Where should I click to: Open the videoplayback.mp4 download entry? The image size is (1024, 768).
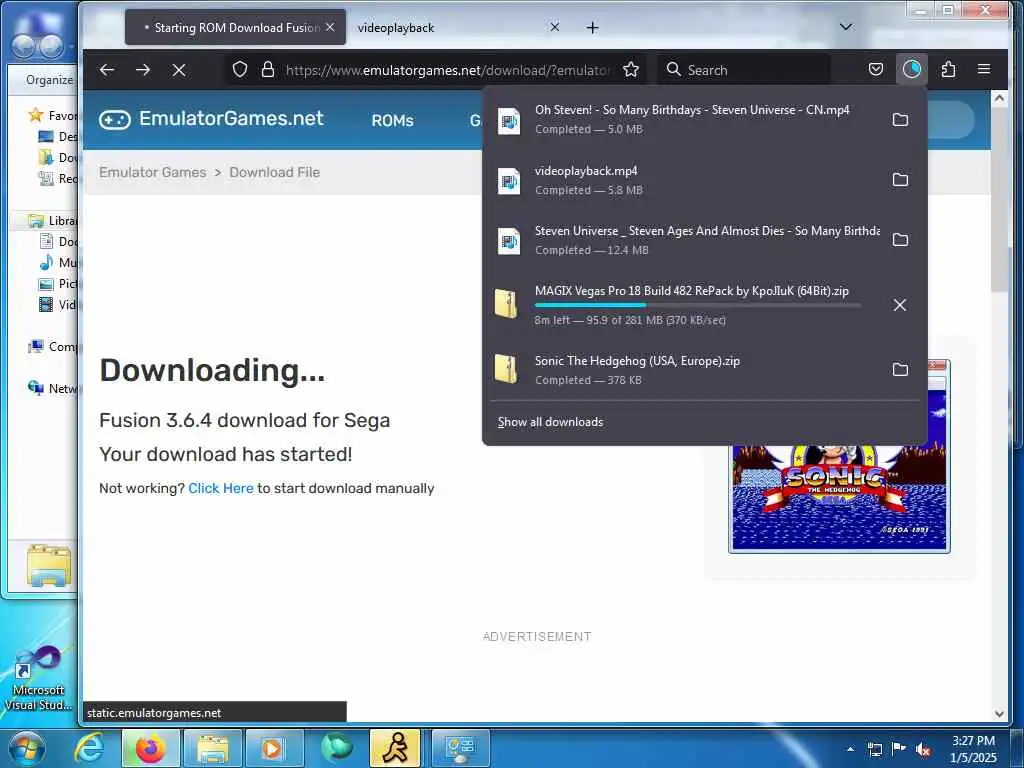686,180
